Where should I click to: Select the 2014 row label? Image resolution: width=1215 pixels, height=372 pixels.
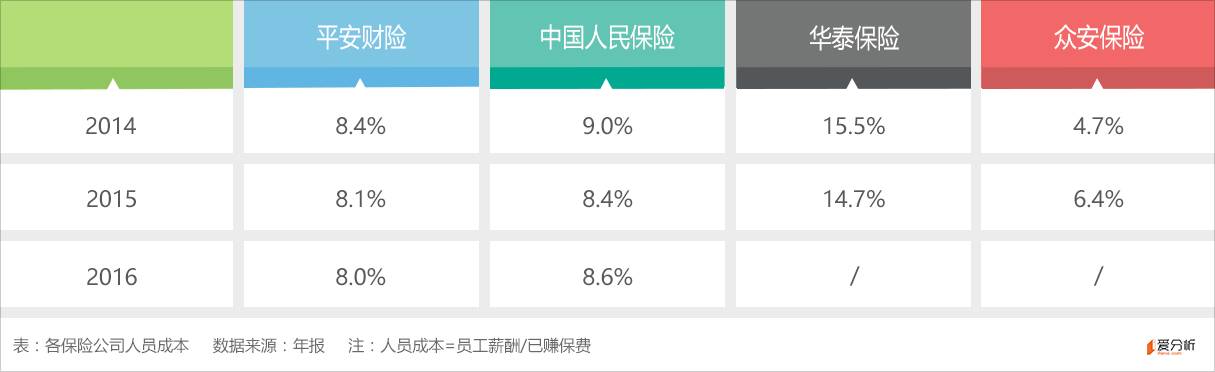click(x=110, y=126)
